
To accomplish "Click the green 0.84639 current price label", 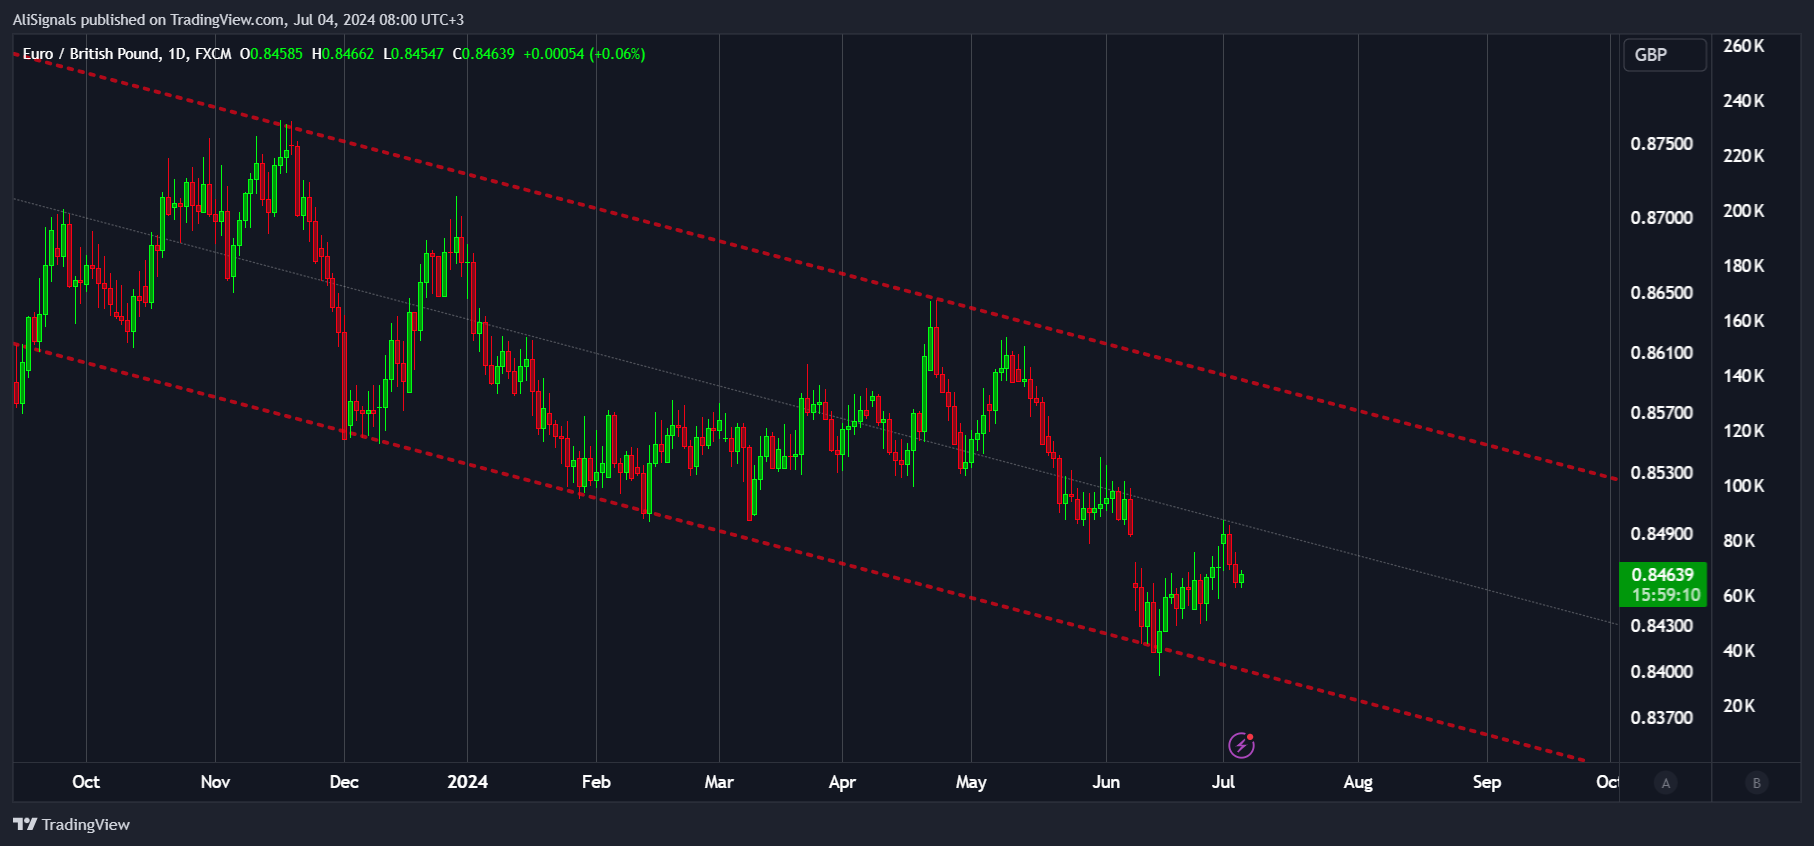I will coord(1663,574).
